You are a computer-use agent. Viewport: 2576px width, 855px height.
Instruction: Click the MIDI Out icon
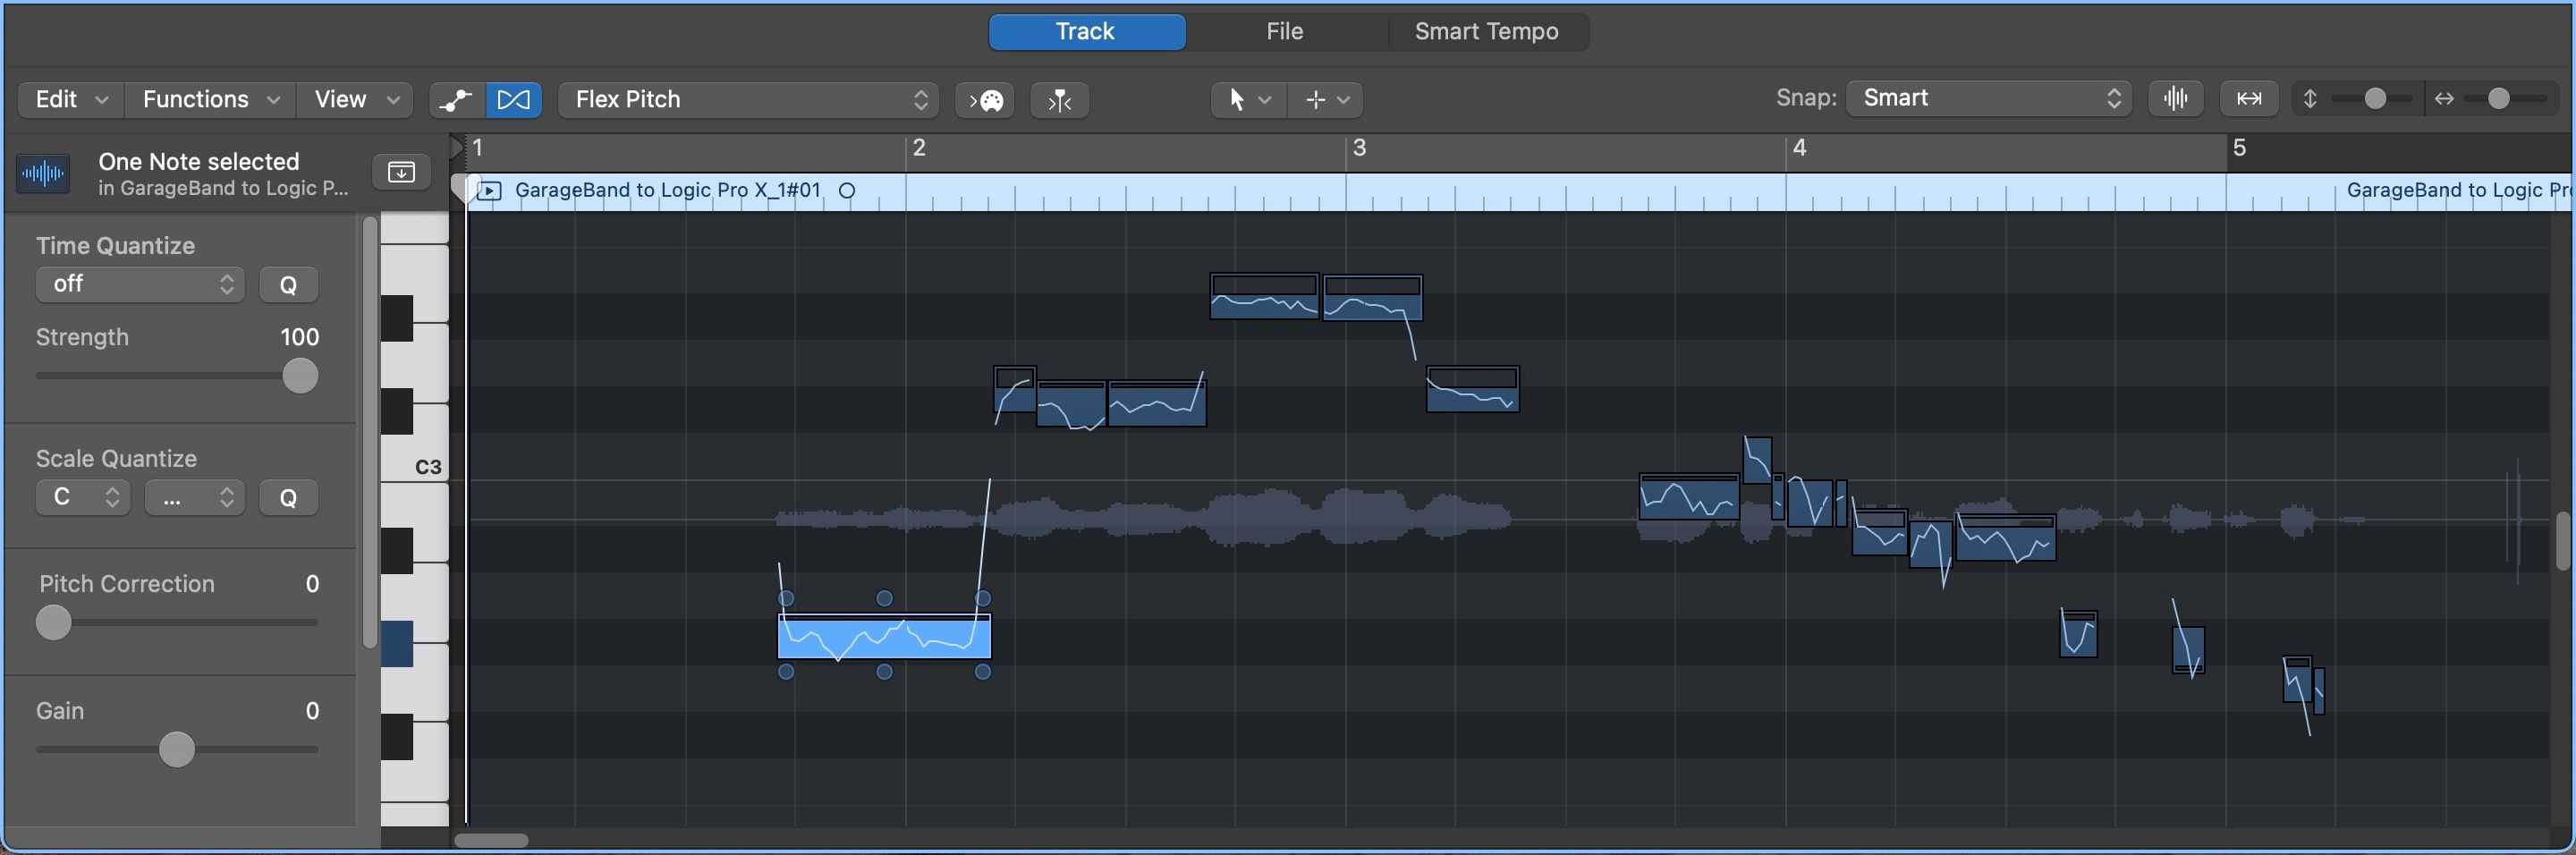pyautogui.click(x=985, y=100)
